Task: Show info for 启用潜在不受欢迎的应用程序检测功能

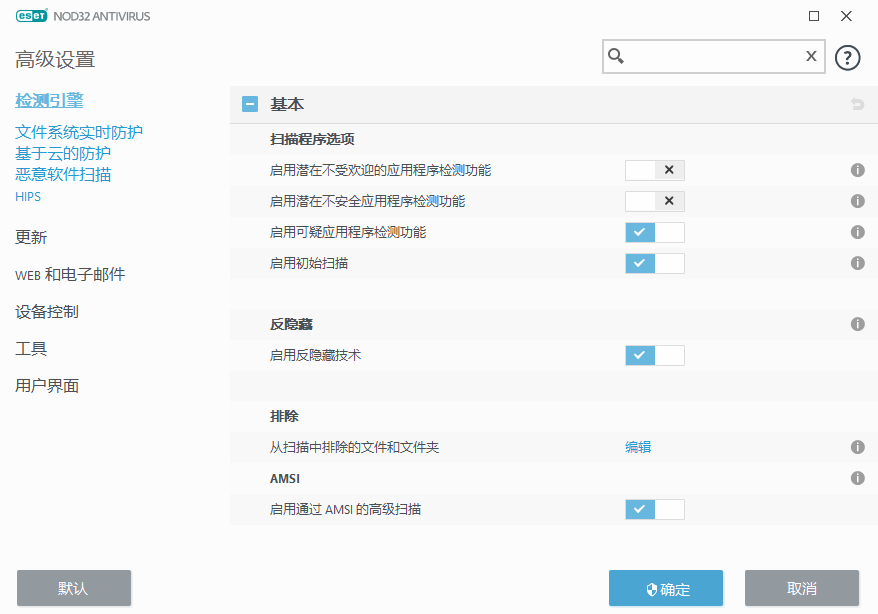Action: click(x=857, y=170)
